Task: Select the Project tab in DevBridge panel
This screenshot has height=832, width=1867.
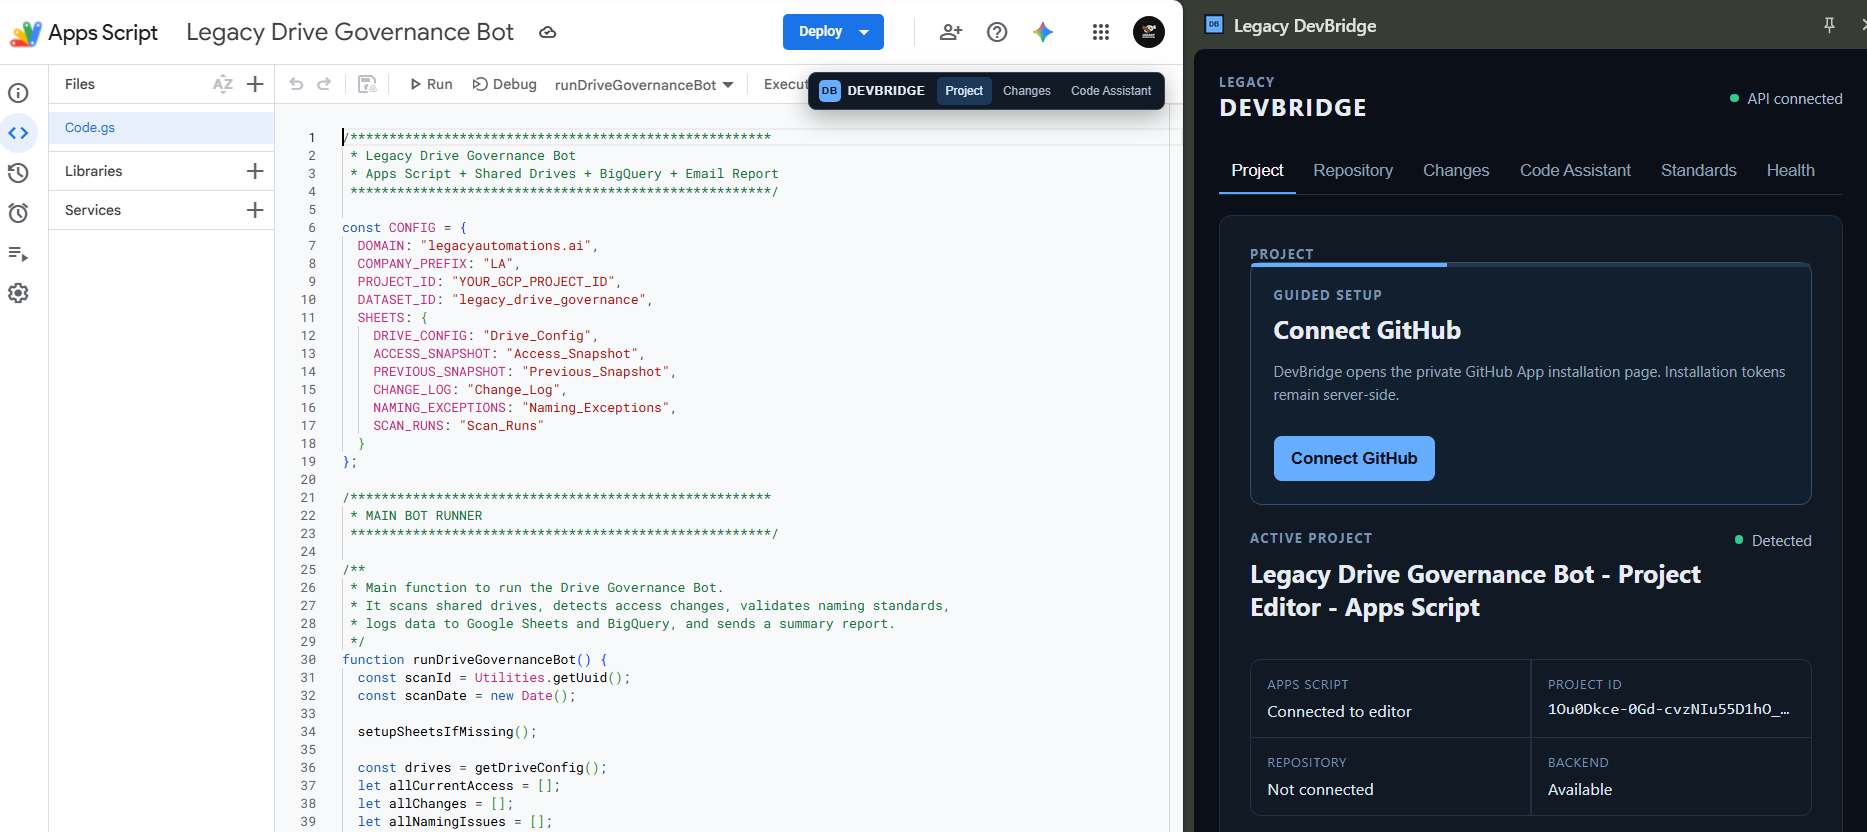Action: pos(1257,170)
